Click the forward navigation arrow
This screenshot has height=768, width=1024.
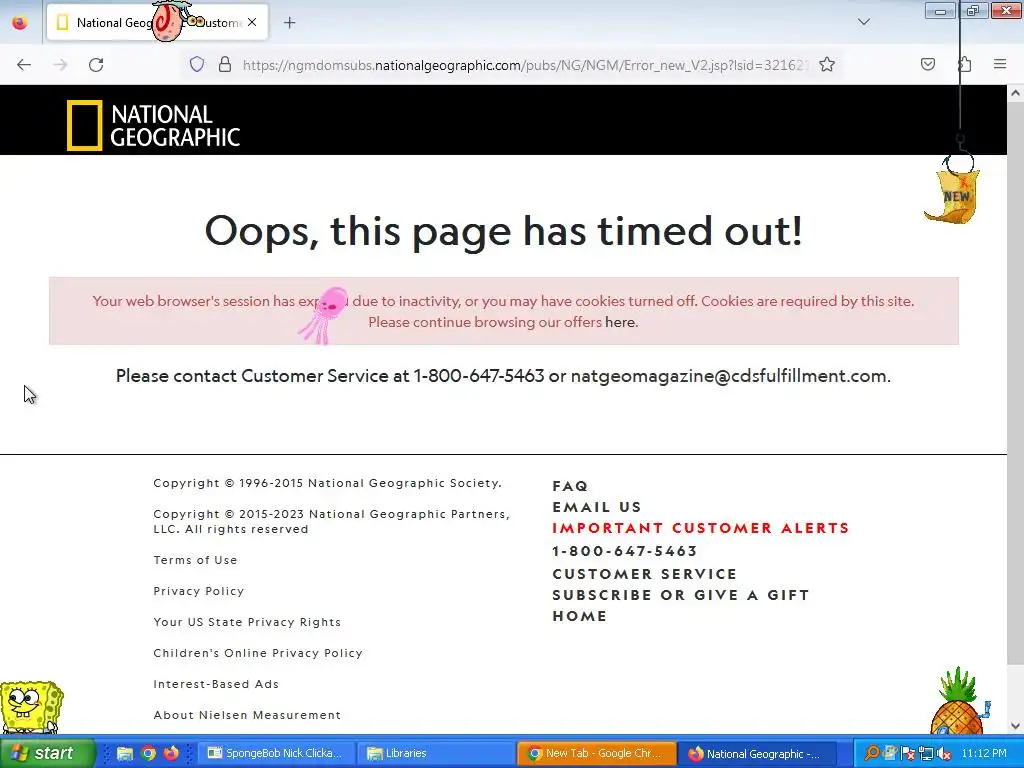[x=60, y=65]
